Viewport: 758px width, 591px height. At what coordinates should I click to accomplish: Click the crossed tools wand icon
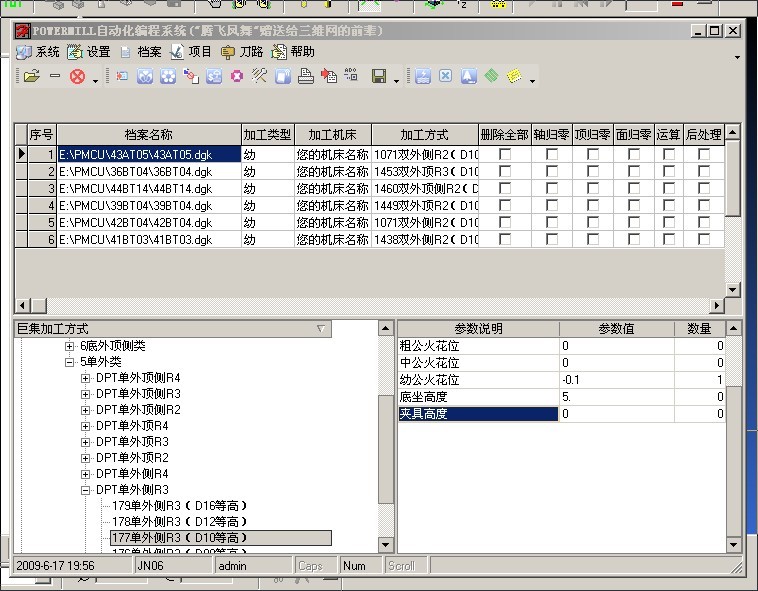(x=260, y=76)
